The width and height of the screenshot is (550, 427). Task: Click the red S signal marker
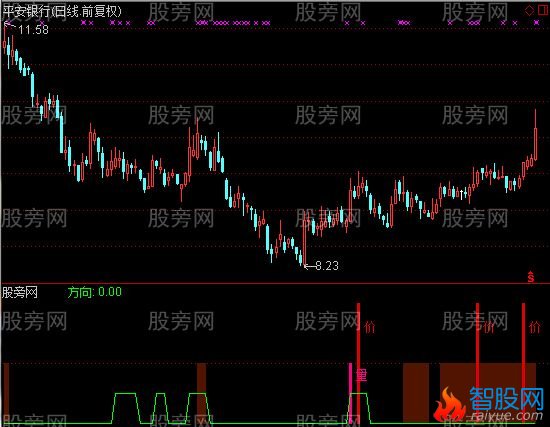[x=531, y=277]
